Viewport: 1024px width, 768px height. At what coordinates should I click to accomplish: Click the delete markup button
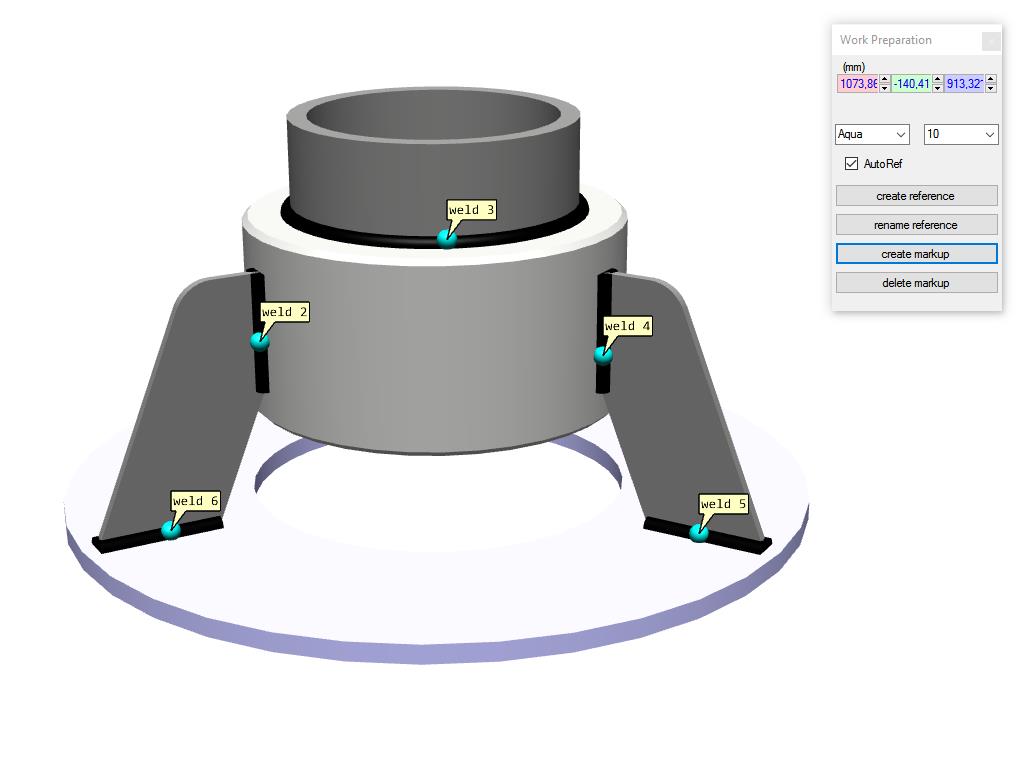coord(916,283)
